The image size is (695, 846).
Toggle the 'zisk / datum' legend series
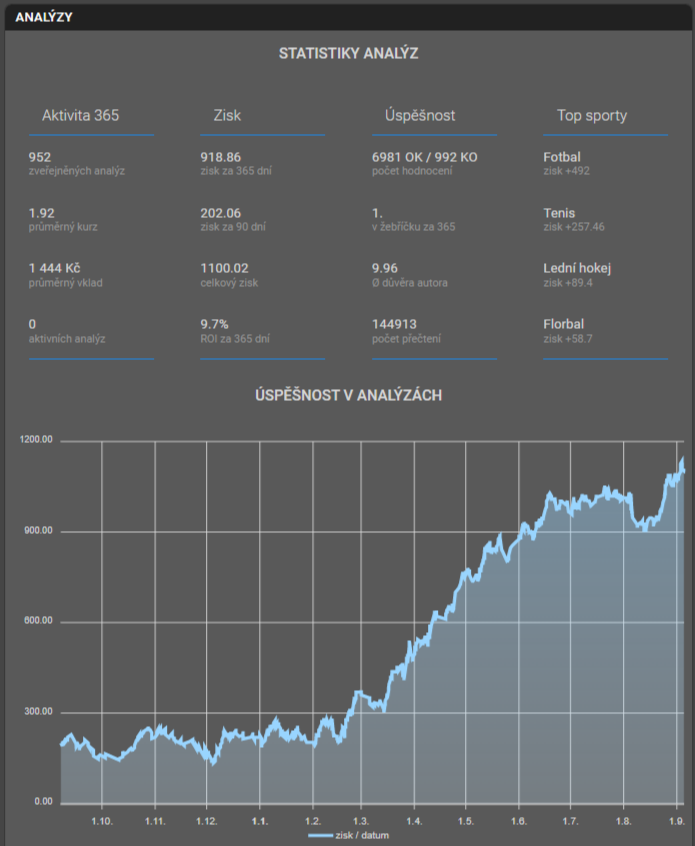pyautogui.click(x=362, y=835)
